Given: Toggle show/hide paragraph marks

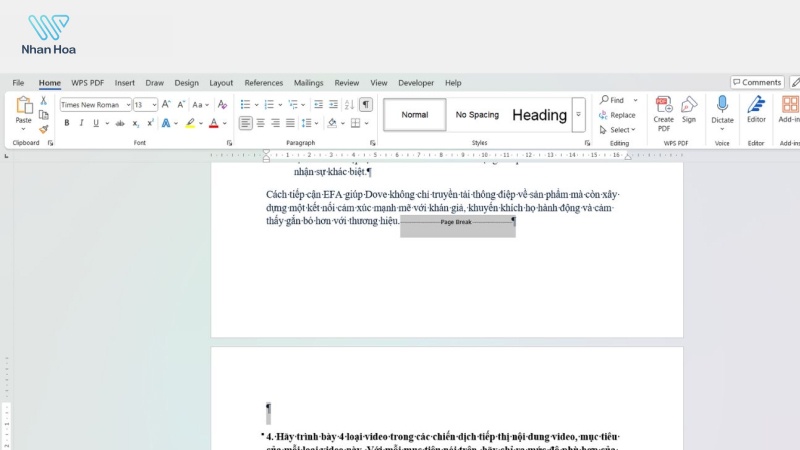Looking at the screenshot, I should pos(366,105).
